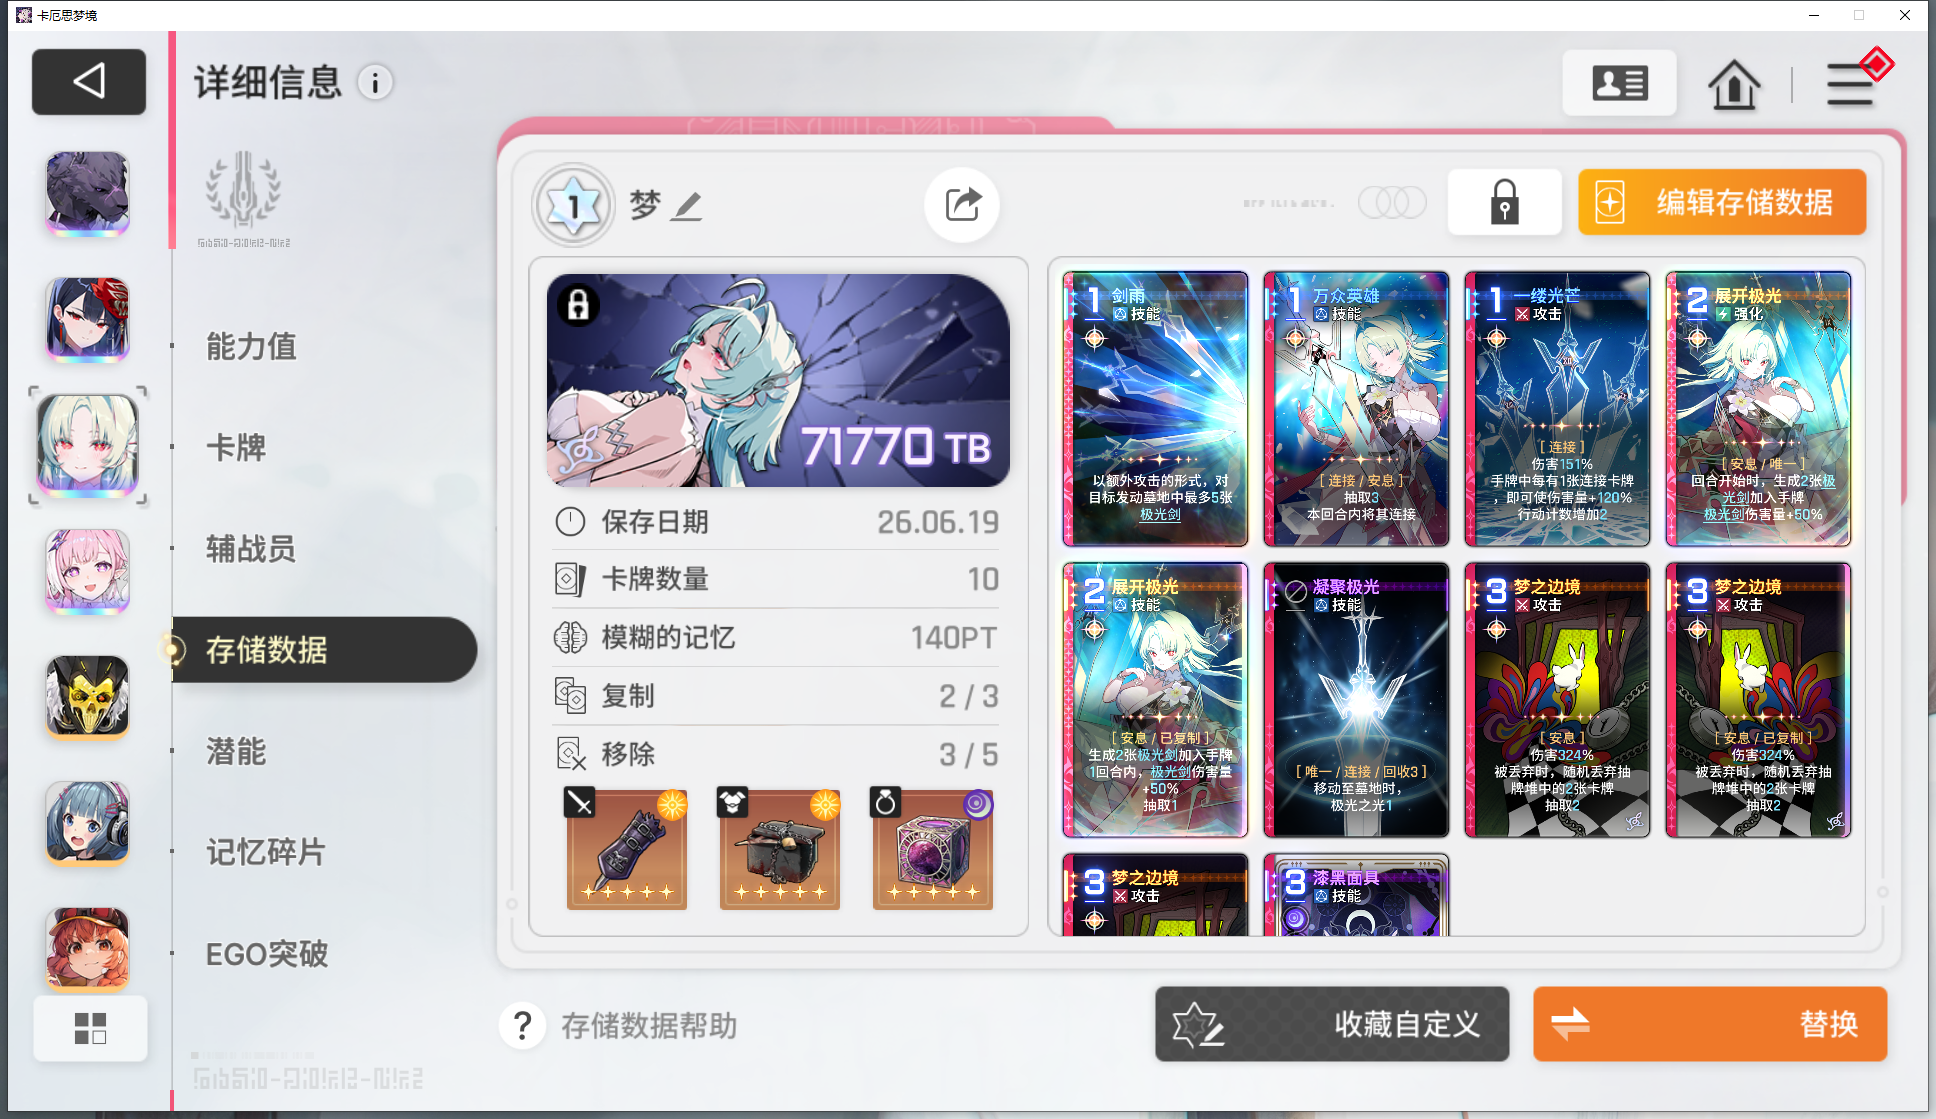The image size is (1936, 1119).
Task: Click the share arrow icon
Action: (x=962, y=205)
